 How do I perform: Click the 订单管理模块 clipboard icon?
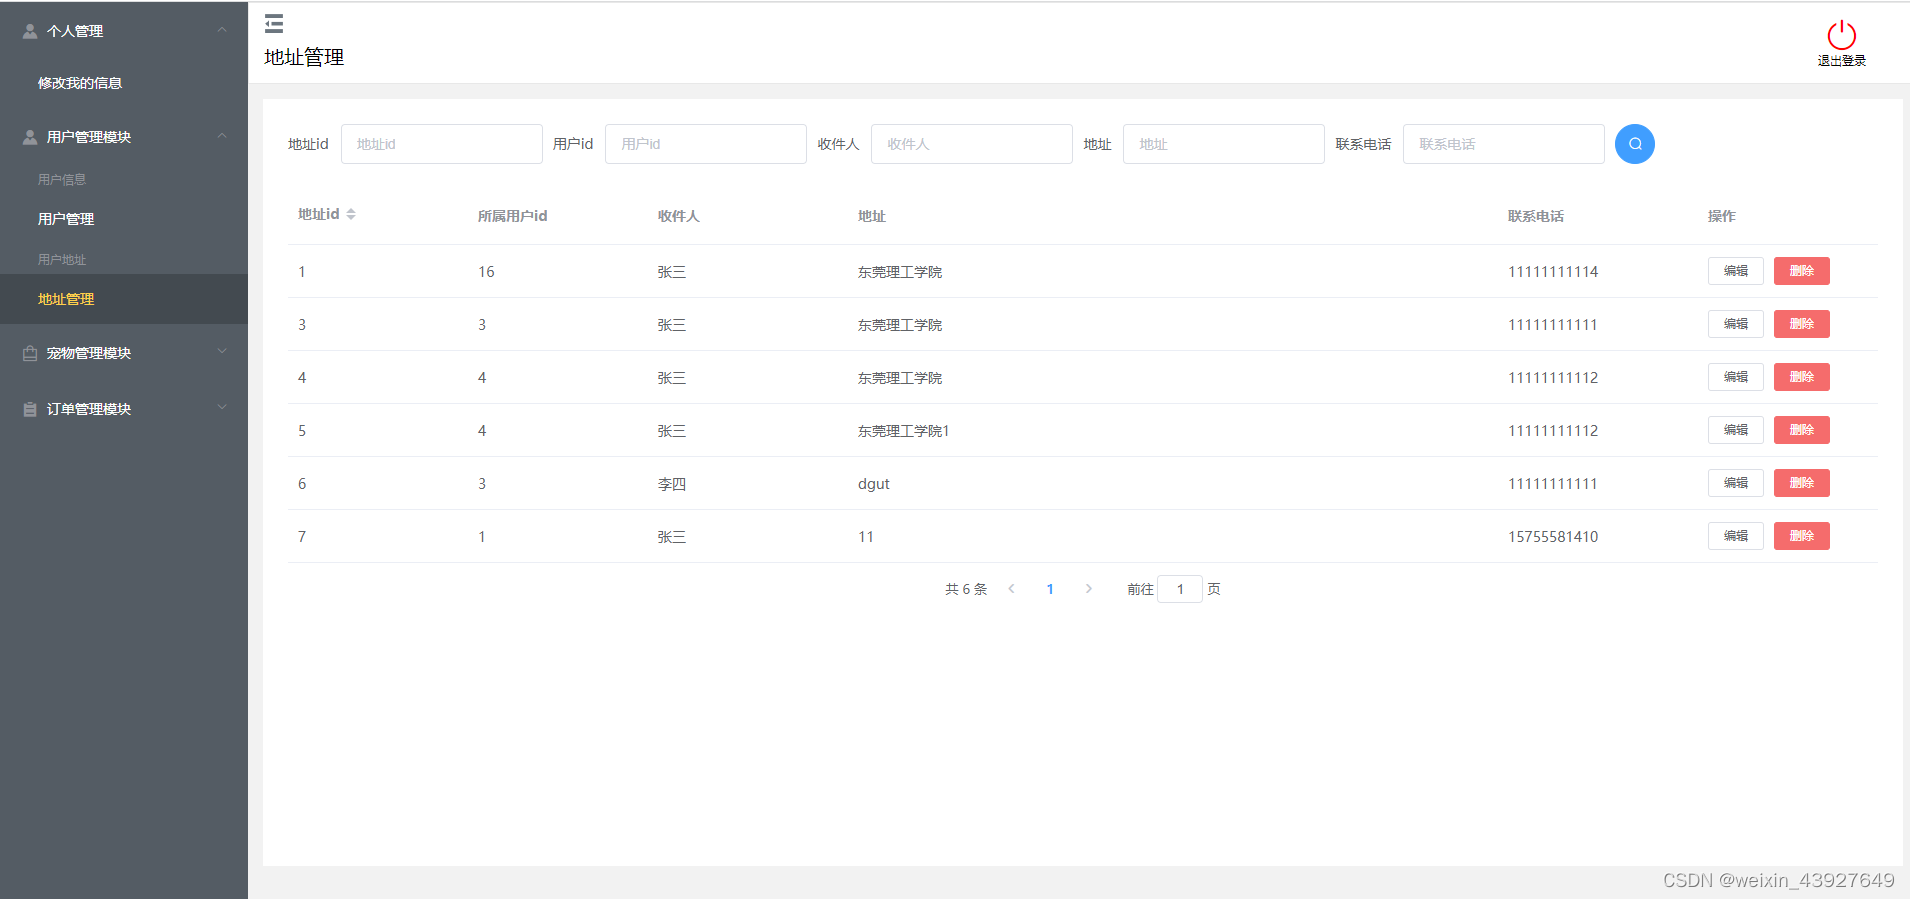coord(30,409)
